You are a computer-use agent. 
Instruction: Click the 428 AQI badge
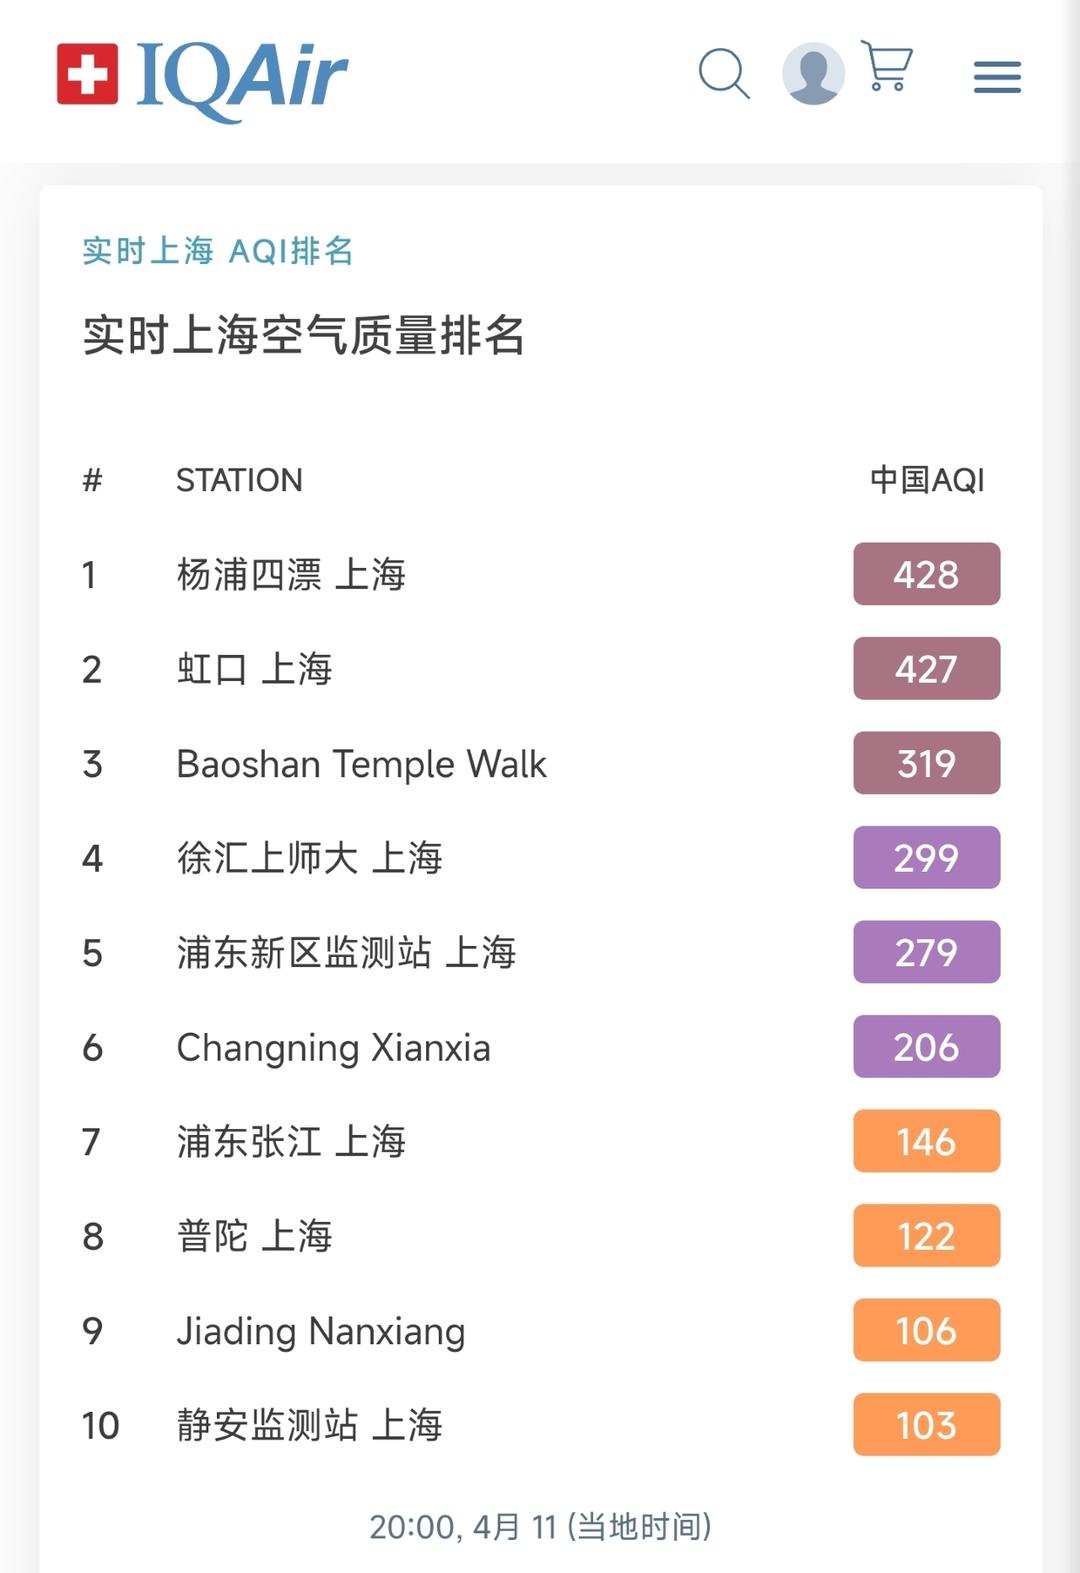[x=926, y=574]
